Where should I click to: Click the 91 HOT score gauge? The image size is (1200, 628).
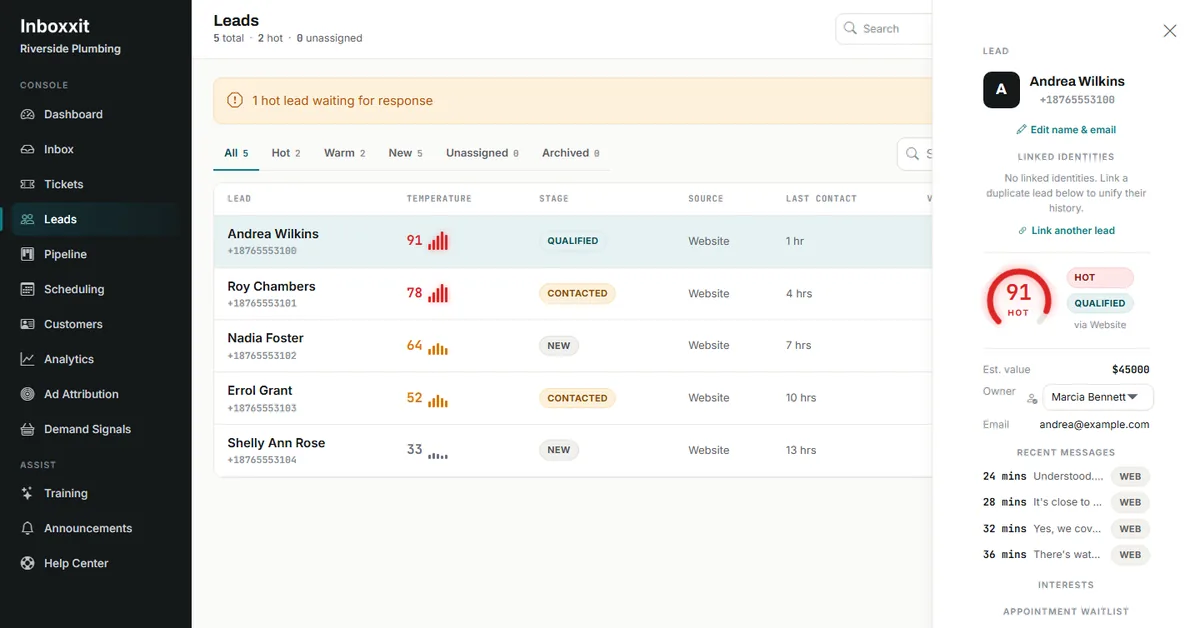coord(1018,297)
